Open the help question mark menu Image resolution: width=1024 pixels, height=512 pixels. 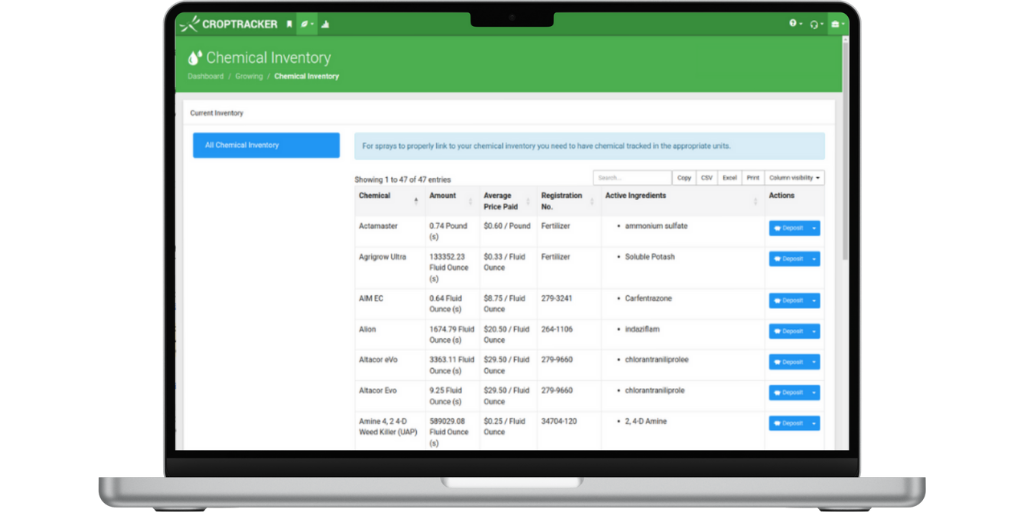(x=795, y=24)
